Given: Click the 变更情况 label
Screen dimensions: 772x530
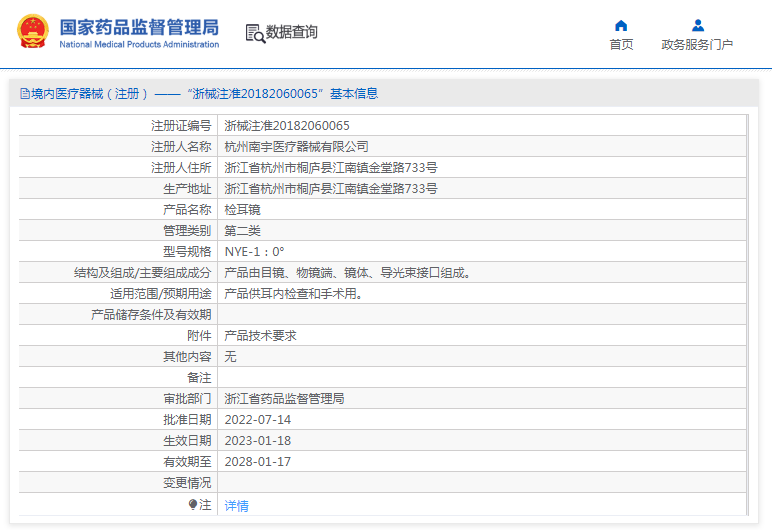Looking at the screenshot, I should pyautogui.click(x=187, y=483).
